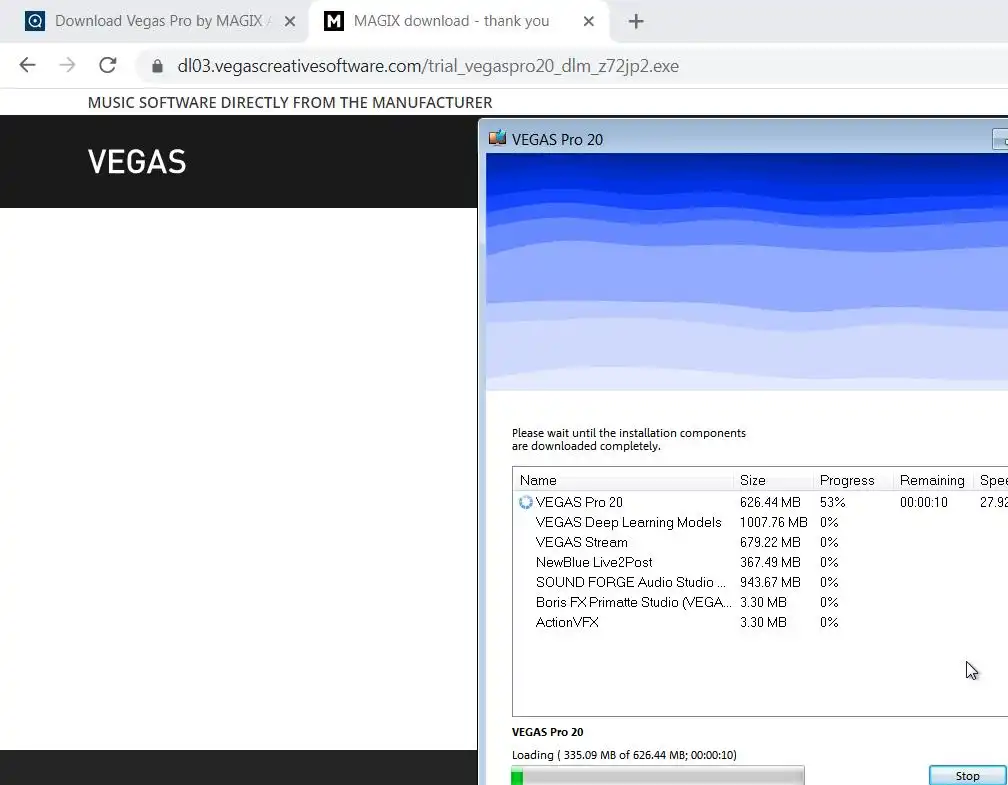
Task: Click the 1007.76 MB size cell
Action: tap(773, 522)
